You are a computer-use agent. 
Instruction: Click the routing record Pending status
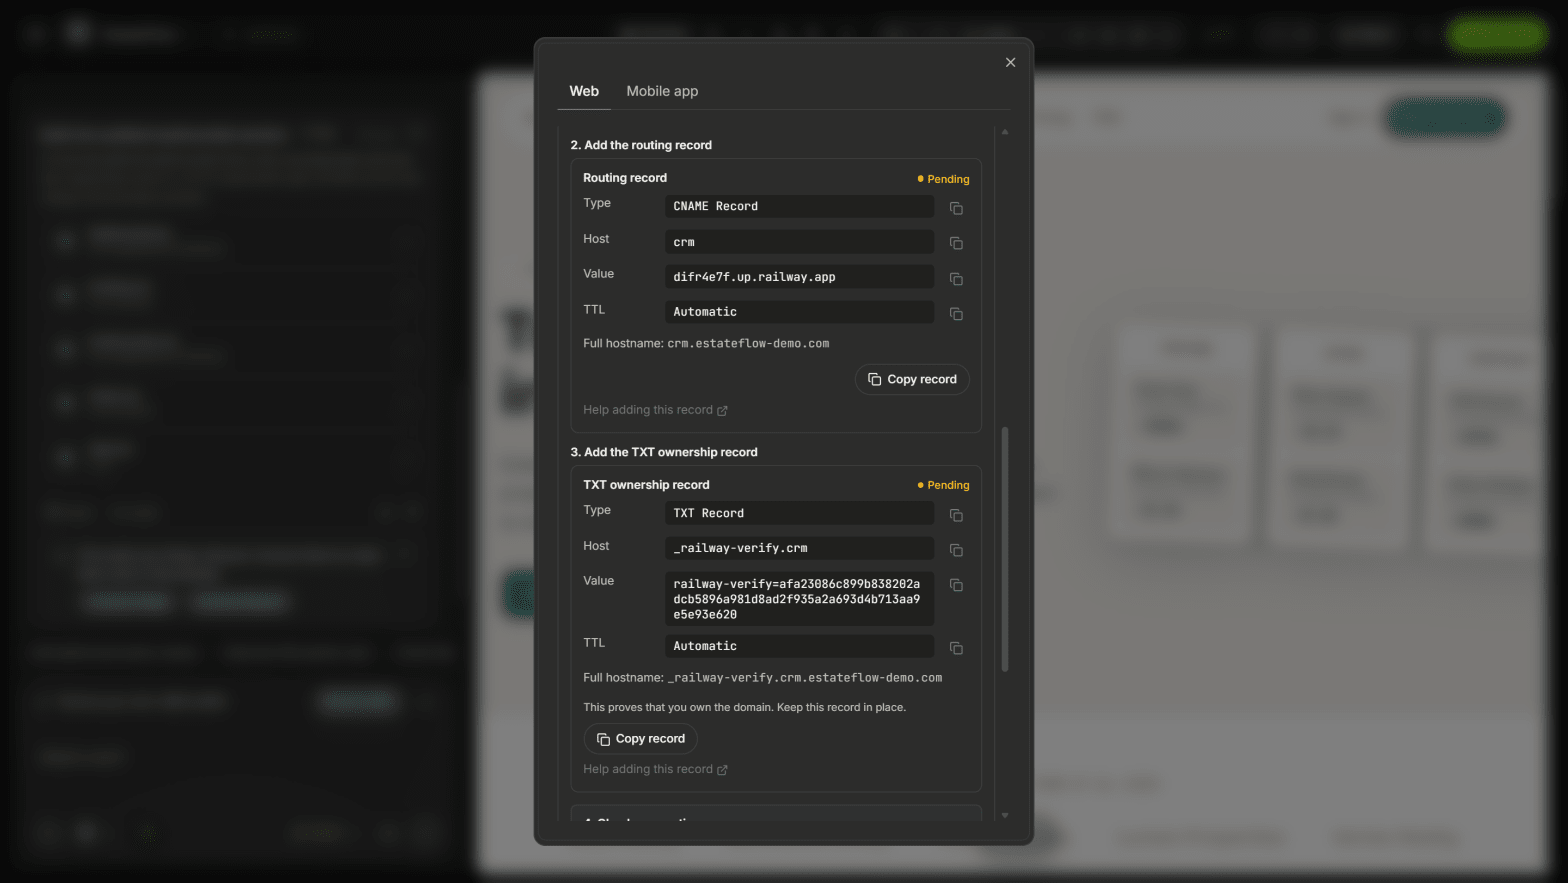(943, 179)
